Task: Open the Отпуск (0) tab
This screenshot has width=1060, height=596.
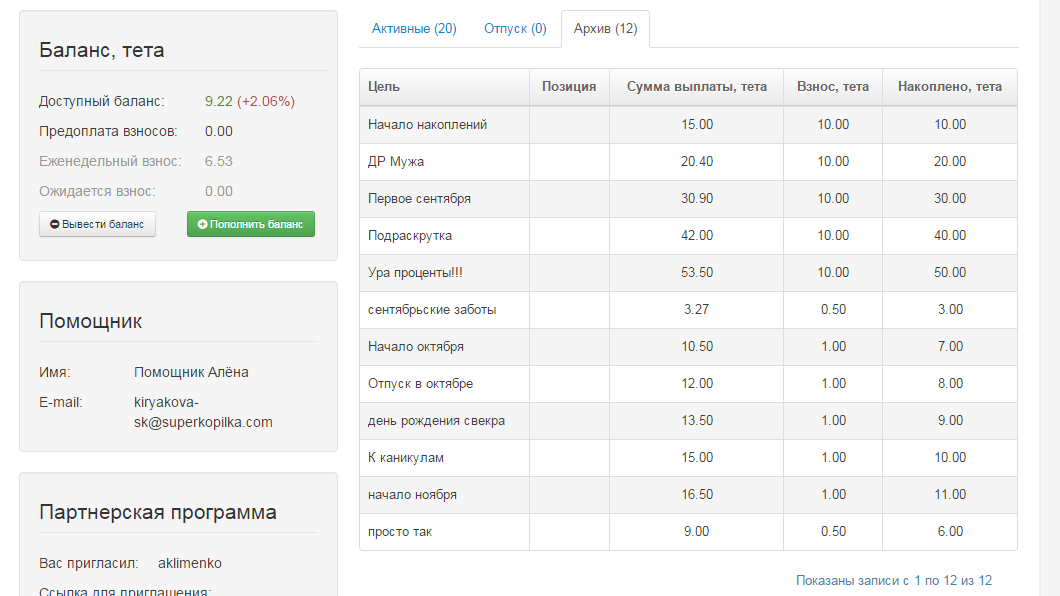Action: (x=515, y=29)
